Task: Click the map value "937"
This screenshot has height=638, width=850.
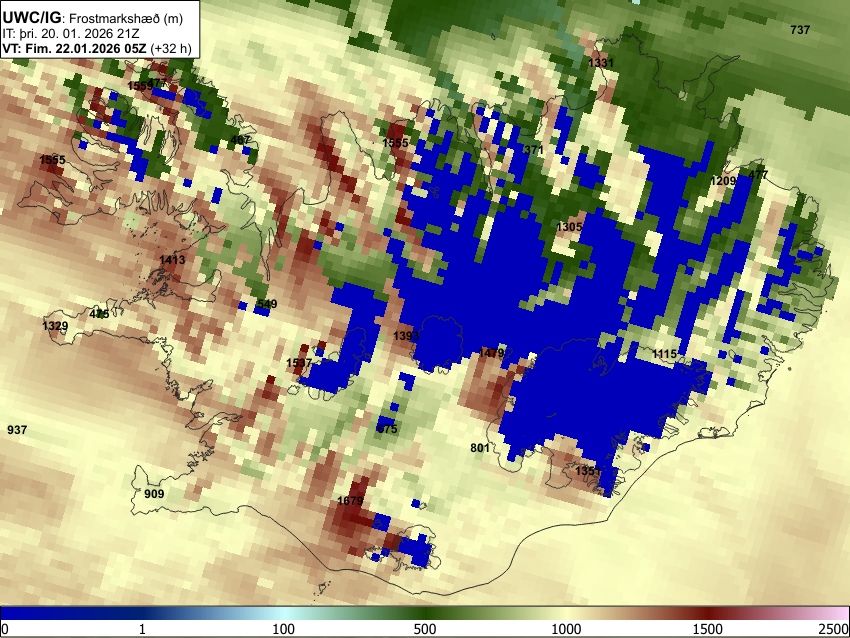Action: (x=17, y=430)
